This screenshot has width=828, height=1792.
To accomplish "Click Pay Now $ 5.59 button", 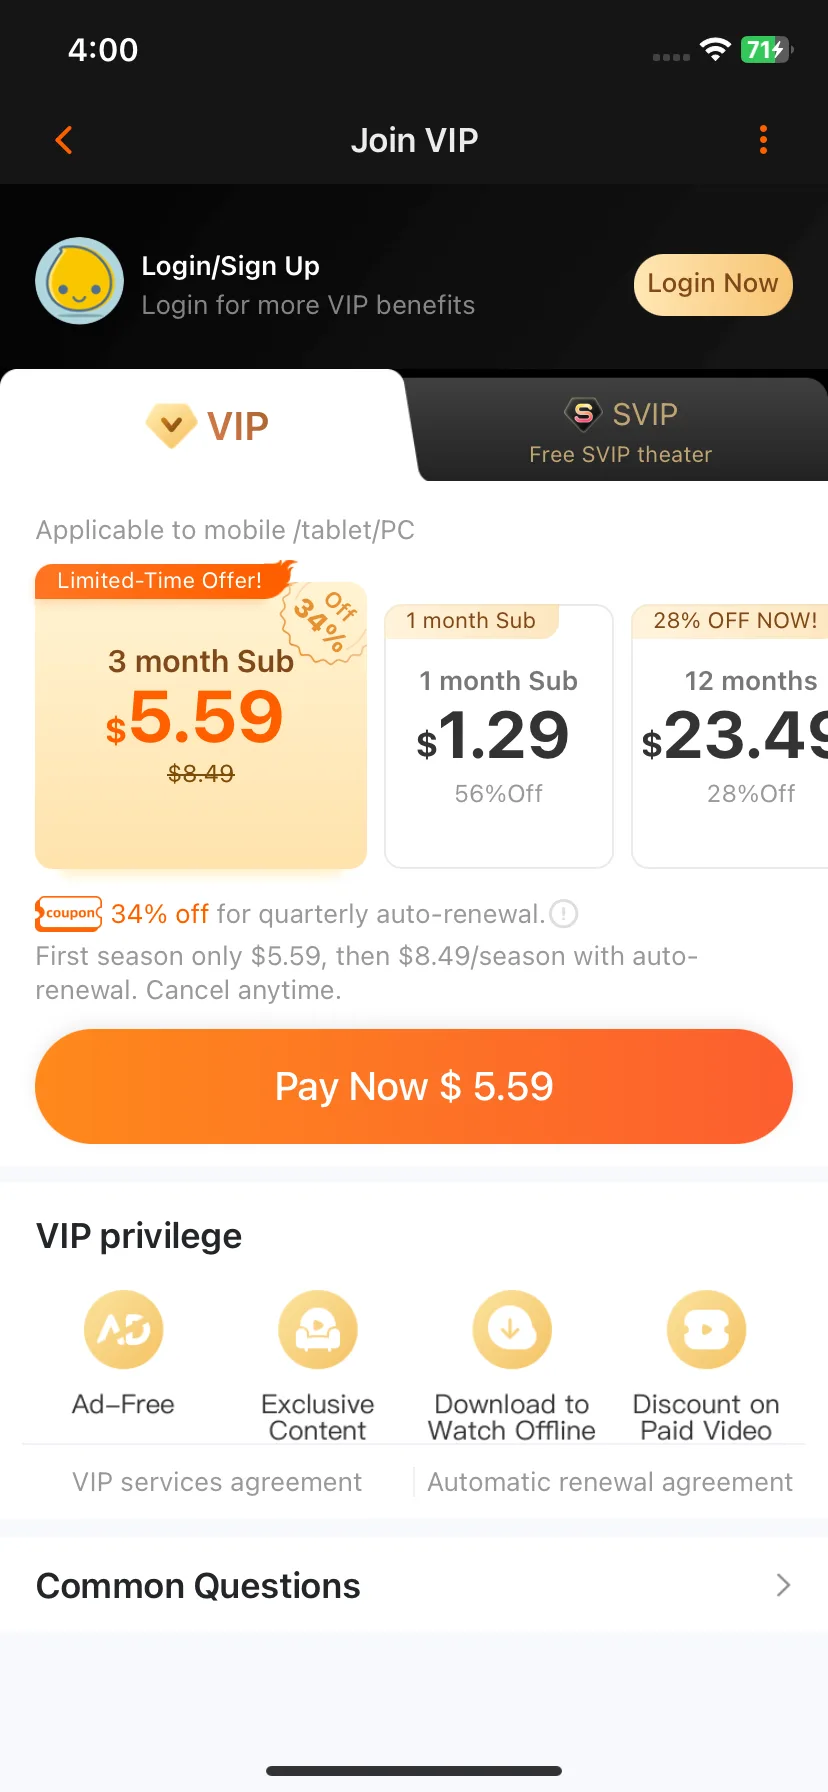I will pos(414,1087).
